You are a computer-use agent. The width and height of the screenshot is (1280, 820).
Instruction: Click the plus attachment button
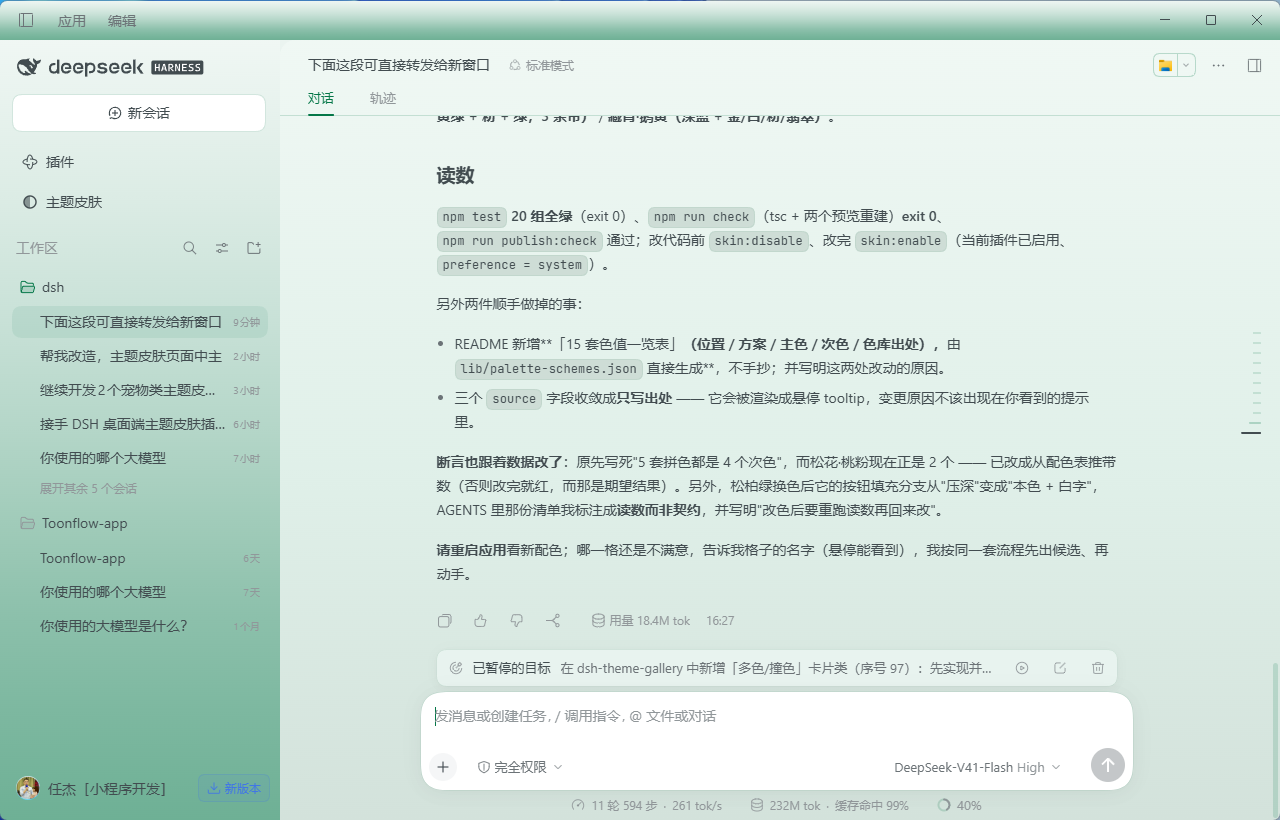tap(443, 767)
